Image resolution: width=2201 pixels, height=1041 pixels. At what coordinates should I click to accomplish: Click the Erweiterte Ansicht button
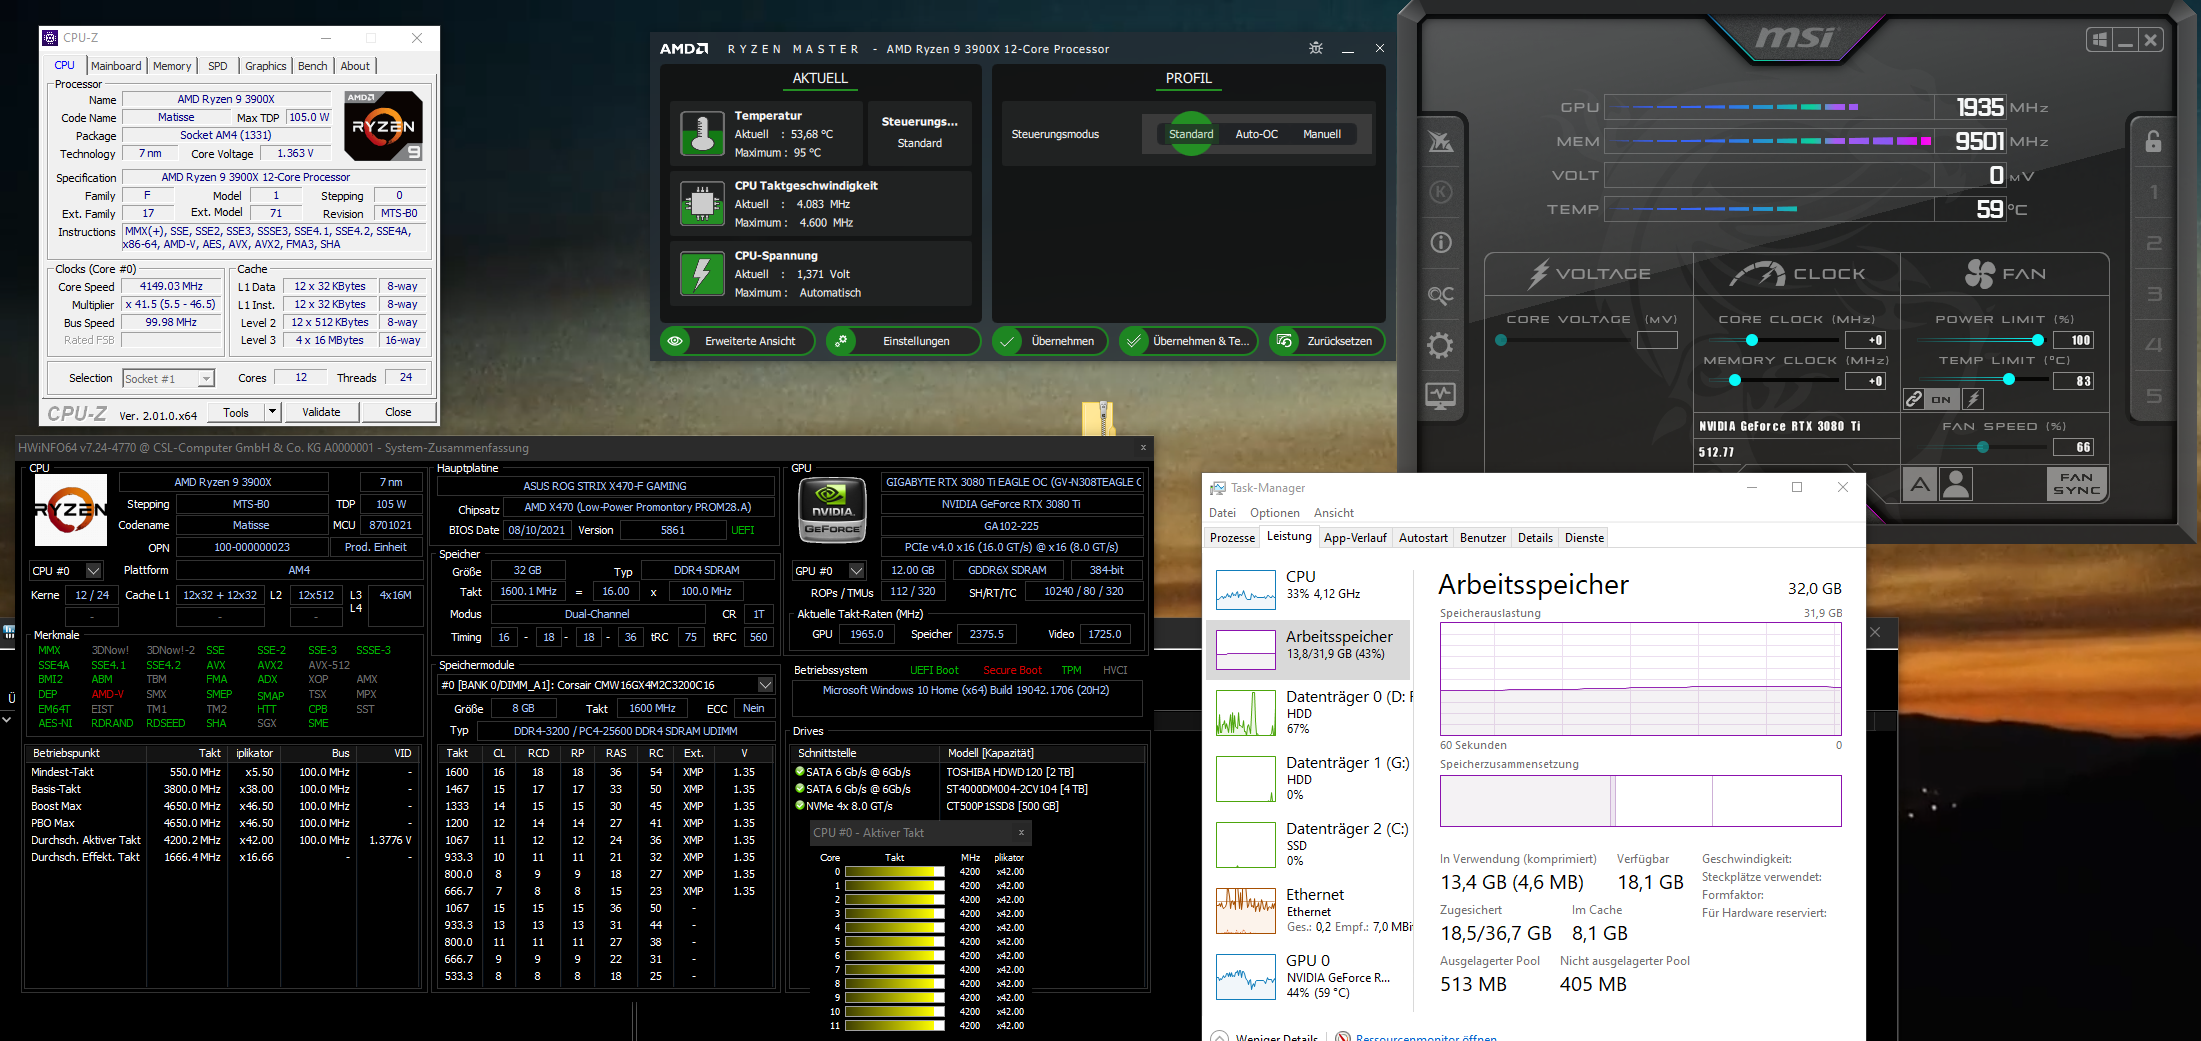(x=738, y=341)
